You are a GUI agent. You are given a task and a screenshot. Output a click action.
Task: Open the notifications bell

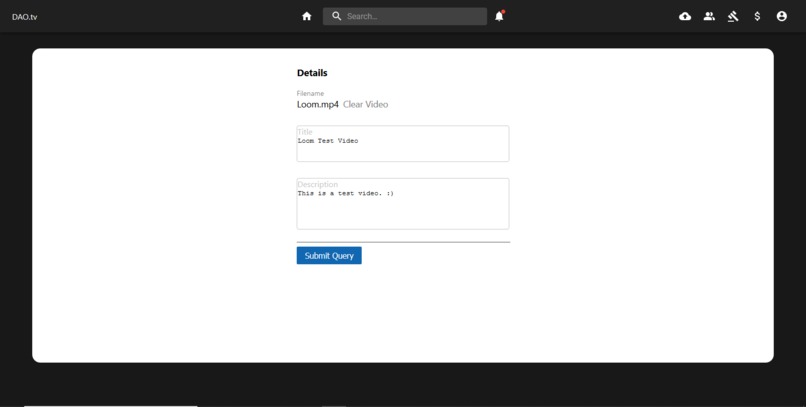coord(499,16)
